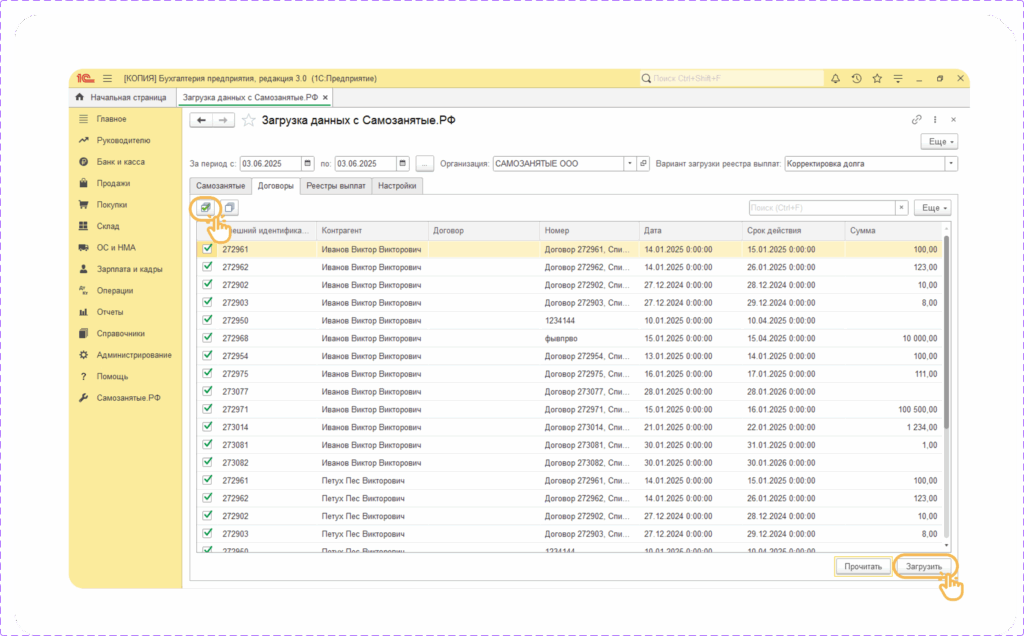Image resolution: width=1024 pixels, height=636 pixels.
Task: Toggle checkbox for row 273014
Action: [x=208, y=427]
